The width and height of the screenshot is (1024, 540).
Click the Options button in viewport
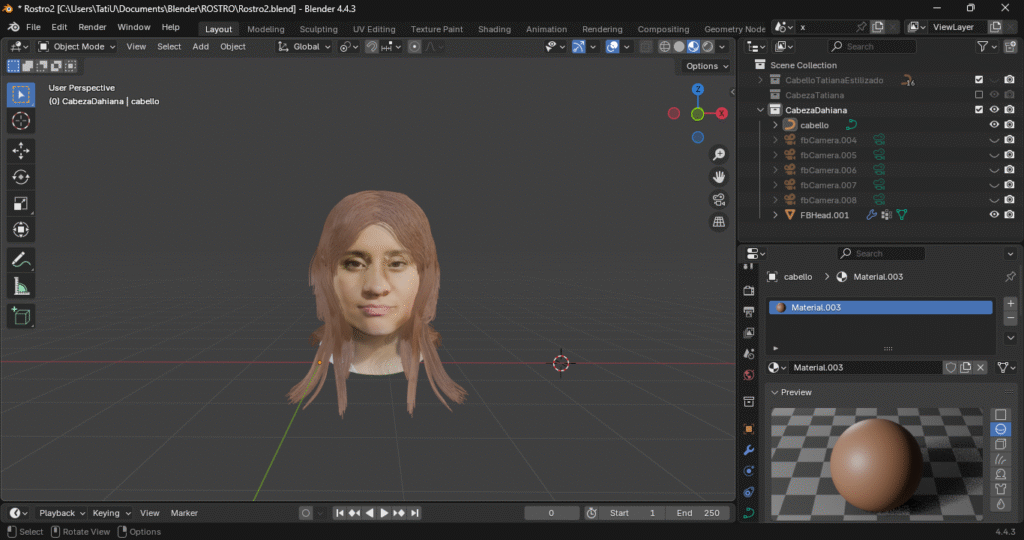point(706,66)
